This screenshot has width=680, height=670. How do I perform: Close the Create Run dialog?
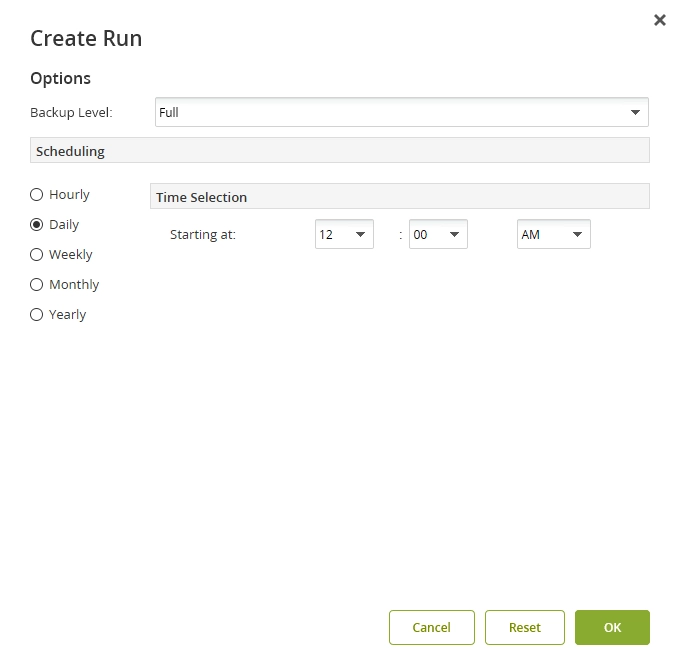(x=659, y=20)
